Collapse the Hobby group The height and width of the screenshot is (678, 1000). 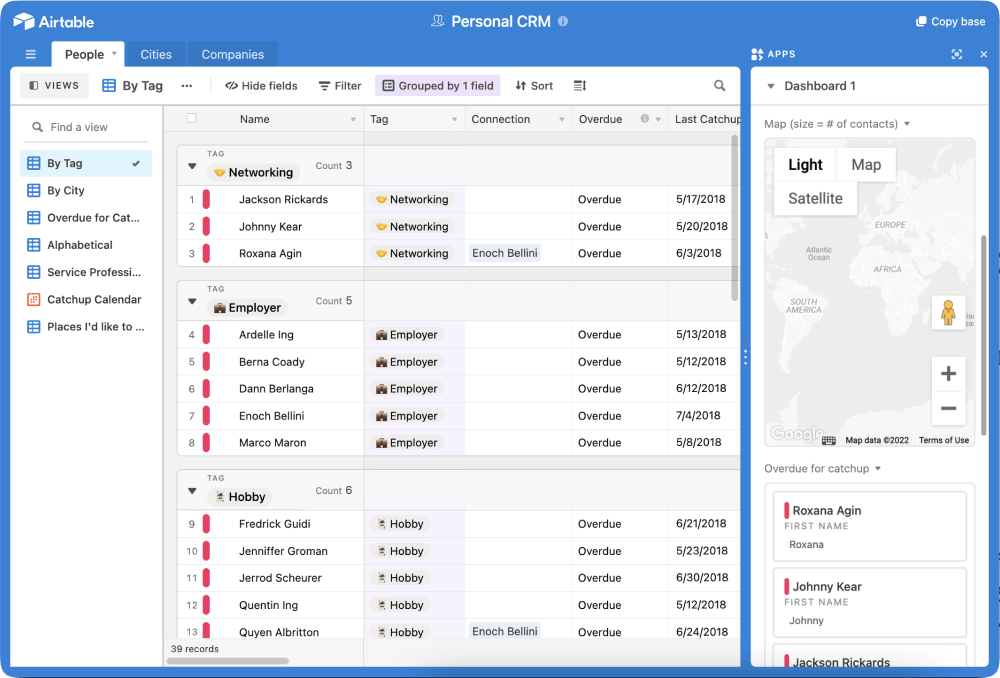click(x=192, y=491)
